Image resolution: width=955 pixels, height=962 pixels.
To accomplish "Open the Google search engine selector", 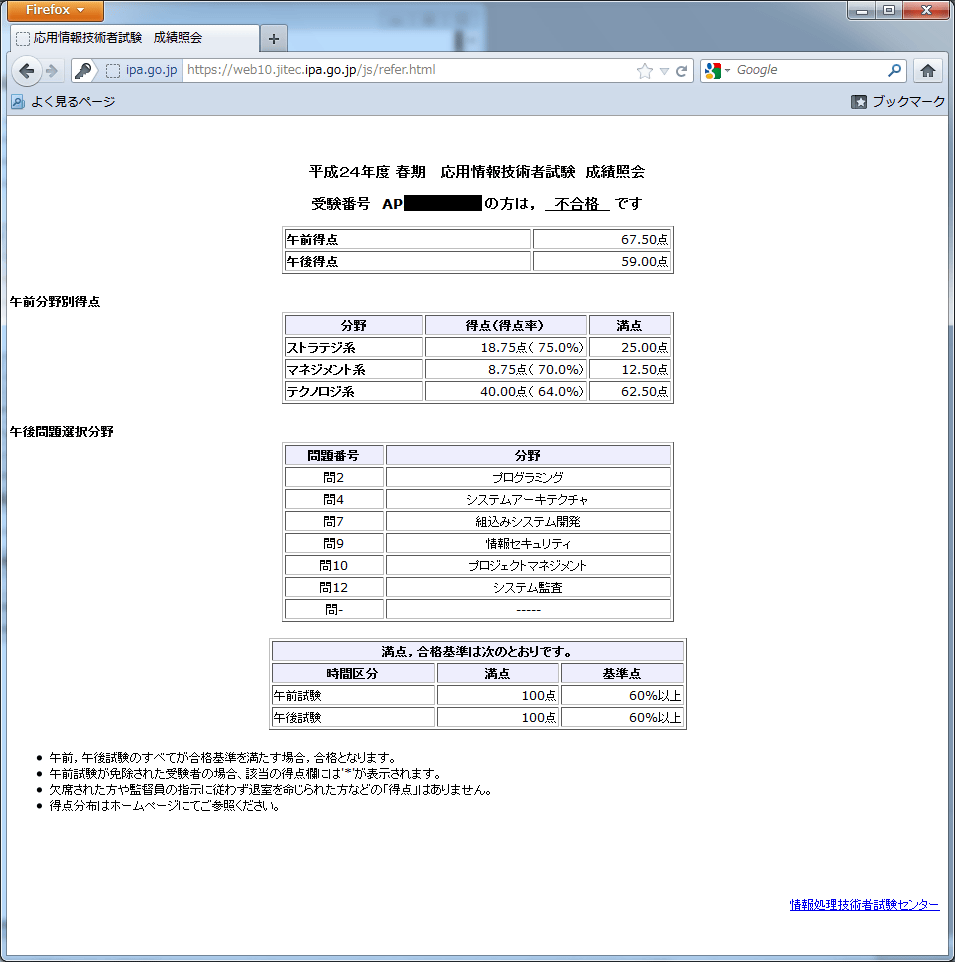I will click(717, 71).
